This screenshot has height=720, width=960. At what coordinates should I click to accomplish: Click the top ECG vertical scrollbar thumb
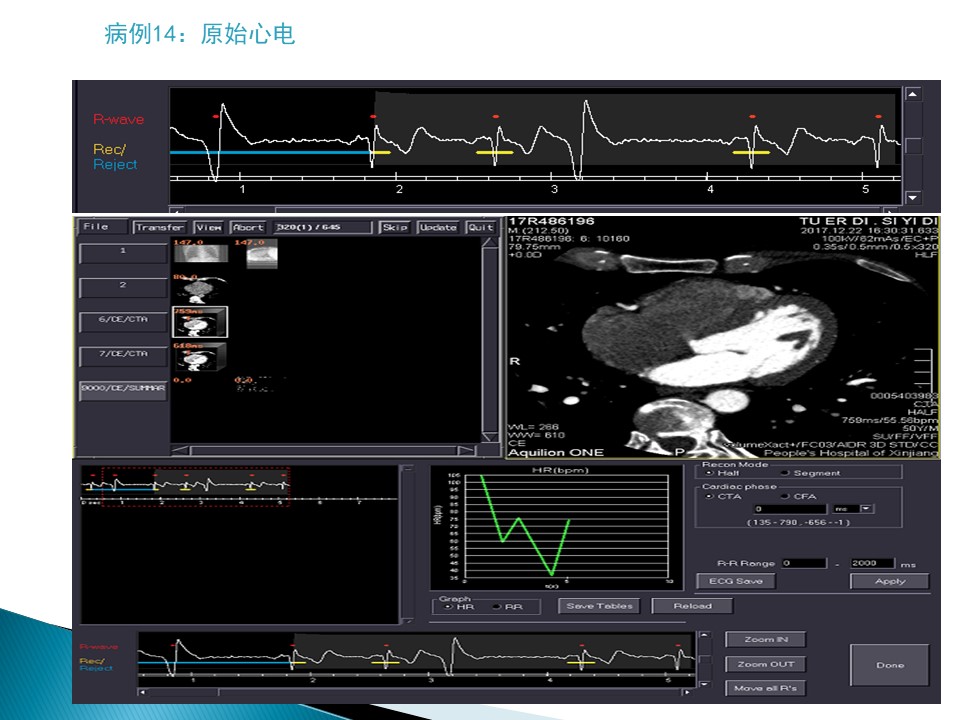(912, 146)
